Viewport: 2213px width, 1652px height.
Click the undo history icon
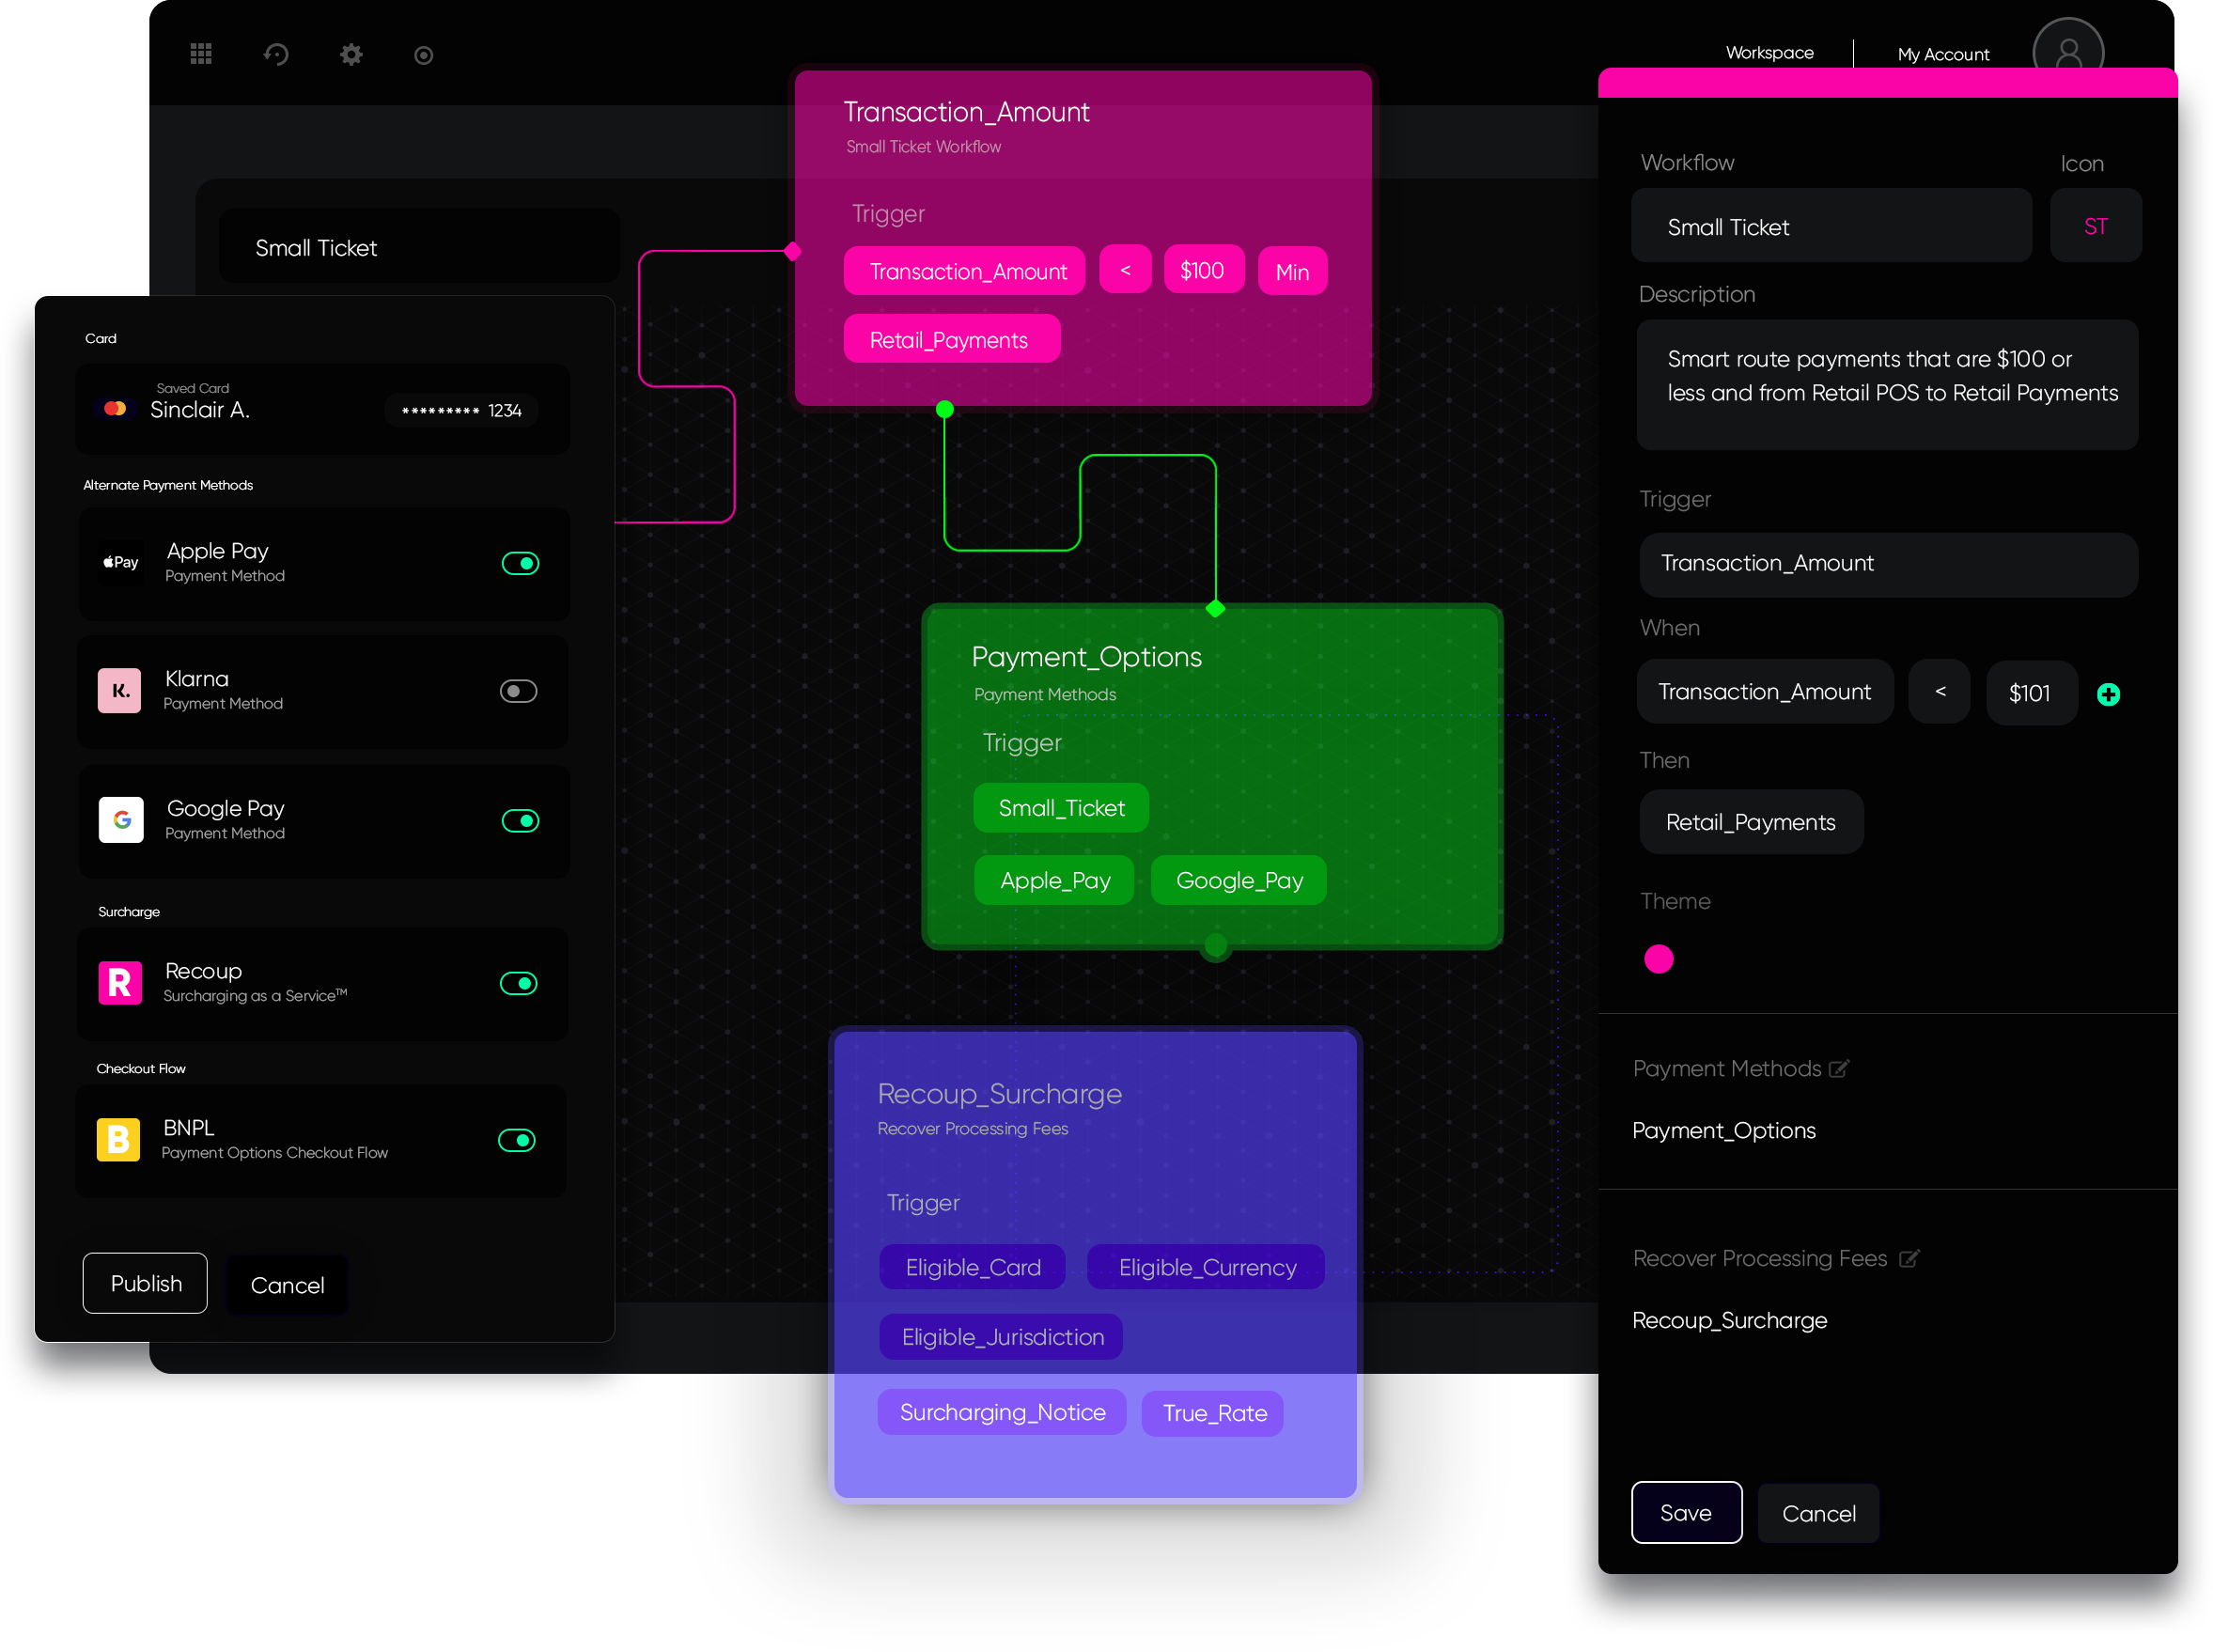276,54
